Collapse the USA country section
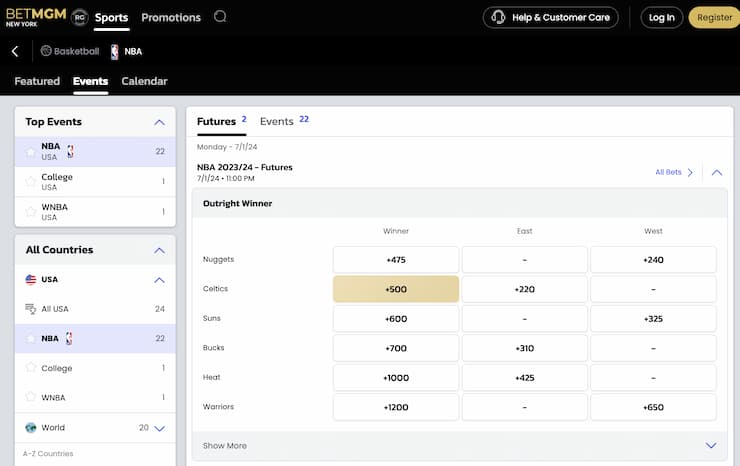740x466 pixels. 160,280
